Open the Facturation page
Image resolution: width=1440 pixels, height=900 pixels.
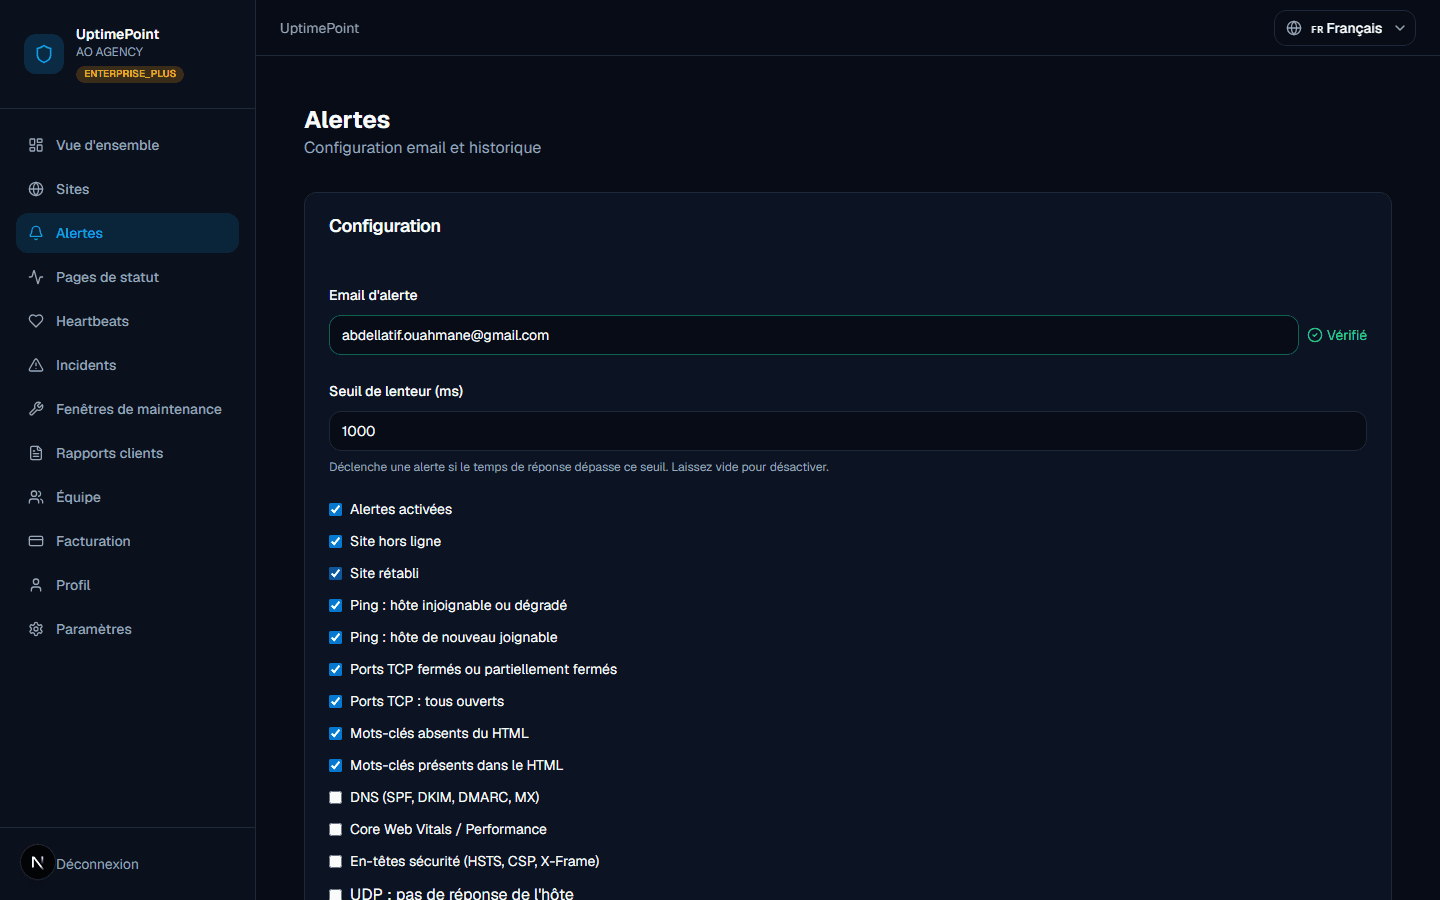(127, 541)
